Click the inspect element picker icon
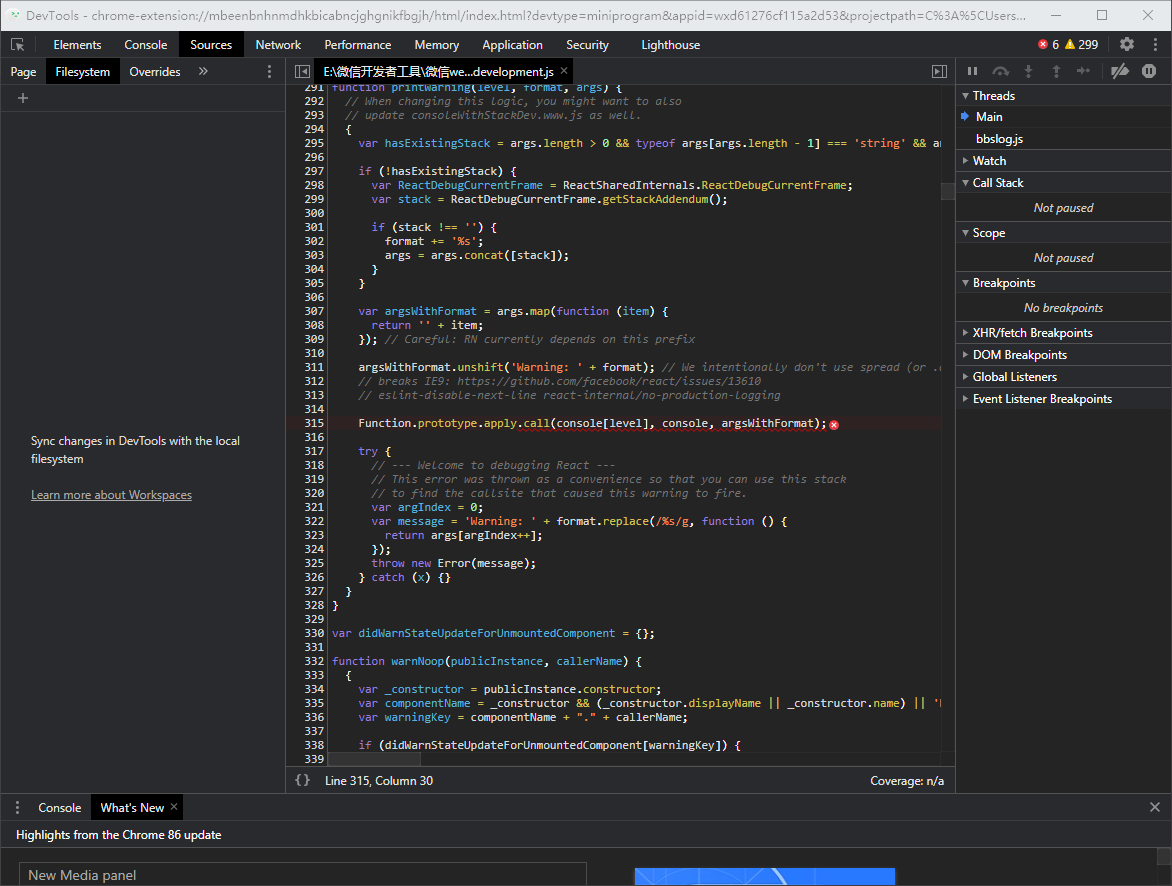1172x886 pixels. pyautogui.click(x=18, y=45)
